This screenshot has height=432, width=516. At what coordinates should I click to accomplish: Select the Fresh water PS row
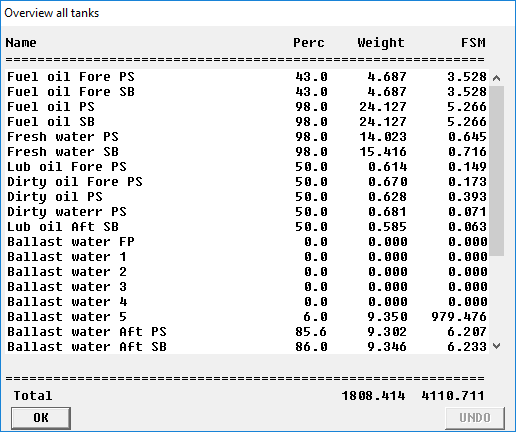click(x=247, y=137)
